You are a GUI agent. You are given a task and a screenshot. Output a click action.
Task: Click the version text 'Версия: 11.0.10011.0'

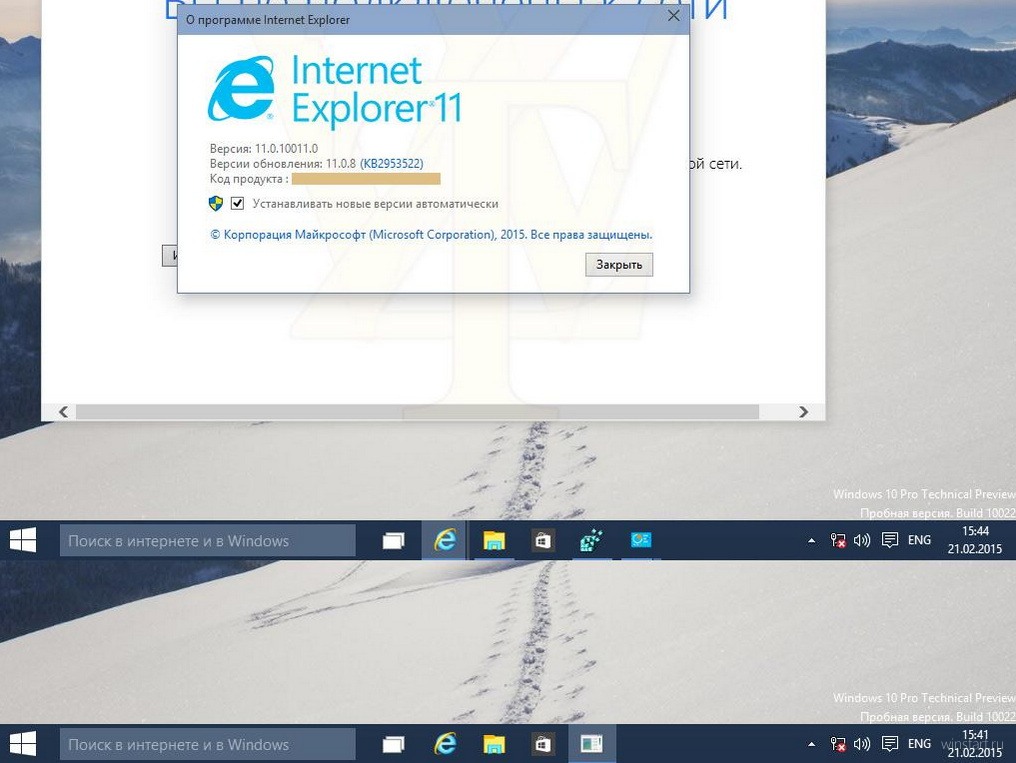point(264,148)
